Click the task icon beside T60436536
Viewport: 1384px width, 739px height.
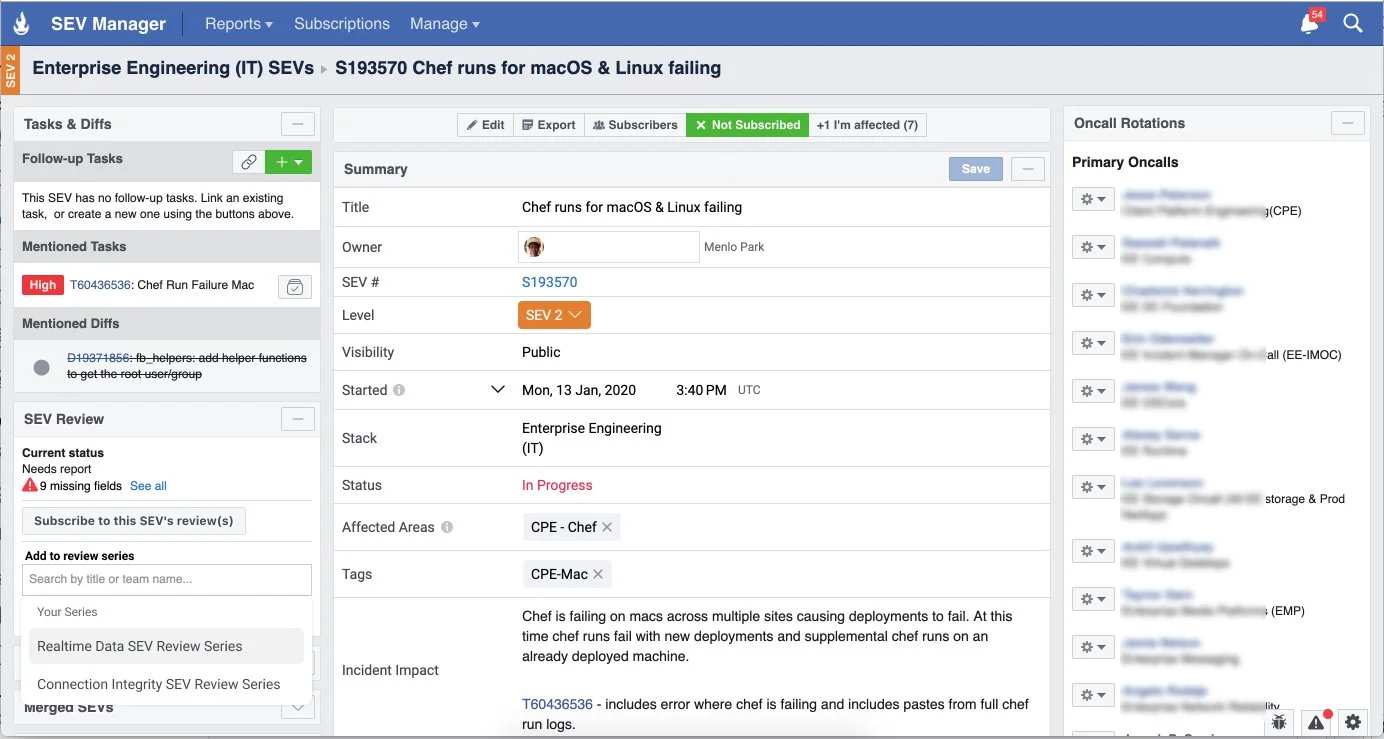tap(294, 286)
